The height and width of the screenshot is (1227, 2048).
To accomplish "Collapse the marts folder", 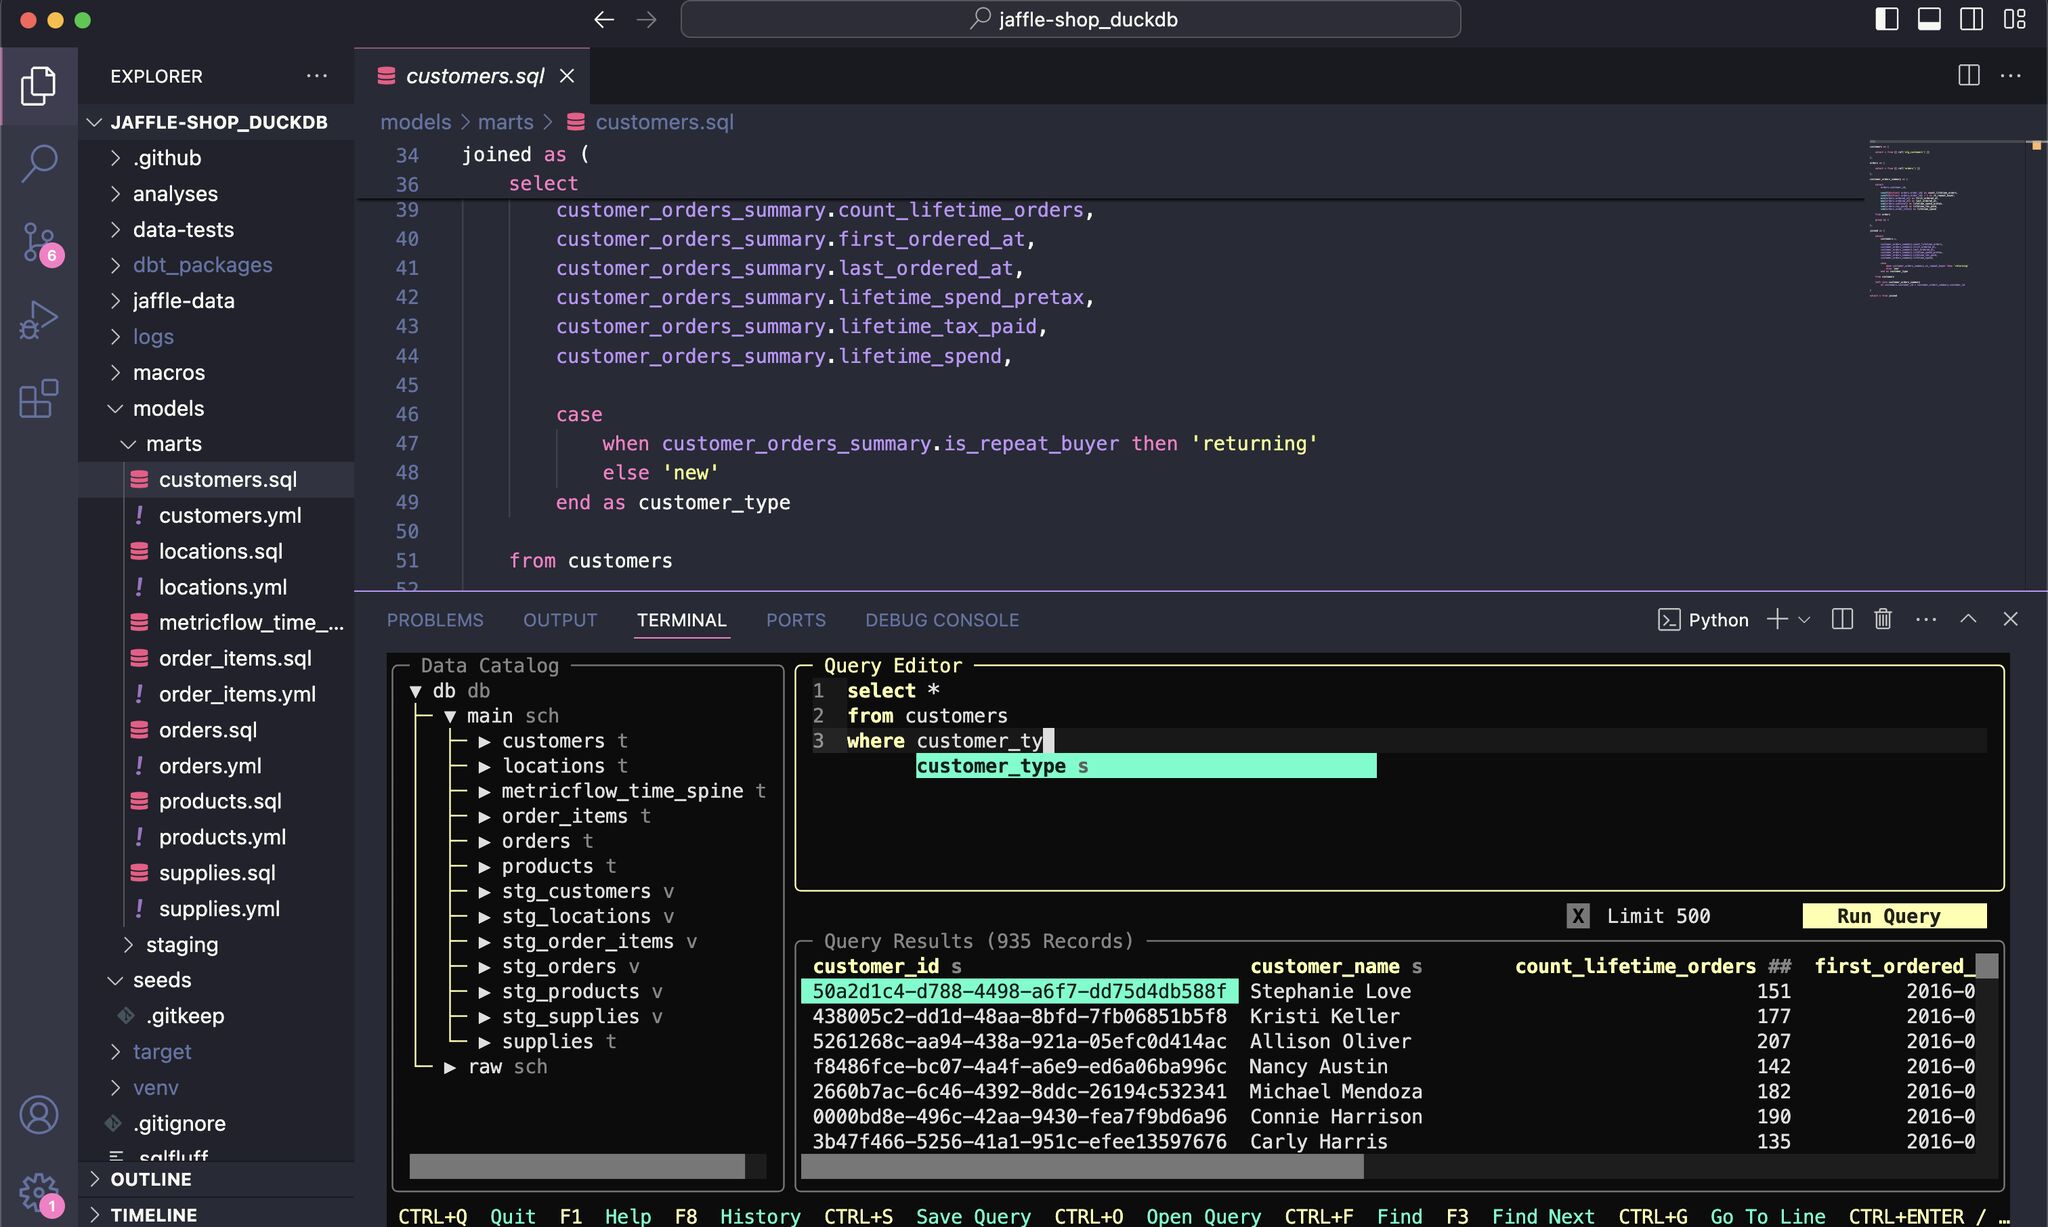I will 216,444.
